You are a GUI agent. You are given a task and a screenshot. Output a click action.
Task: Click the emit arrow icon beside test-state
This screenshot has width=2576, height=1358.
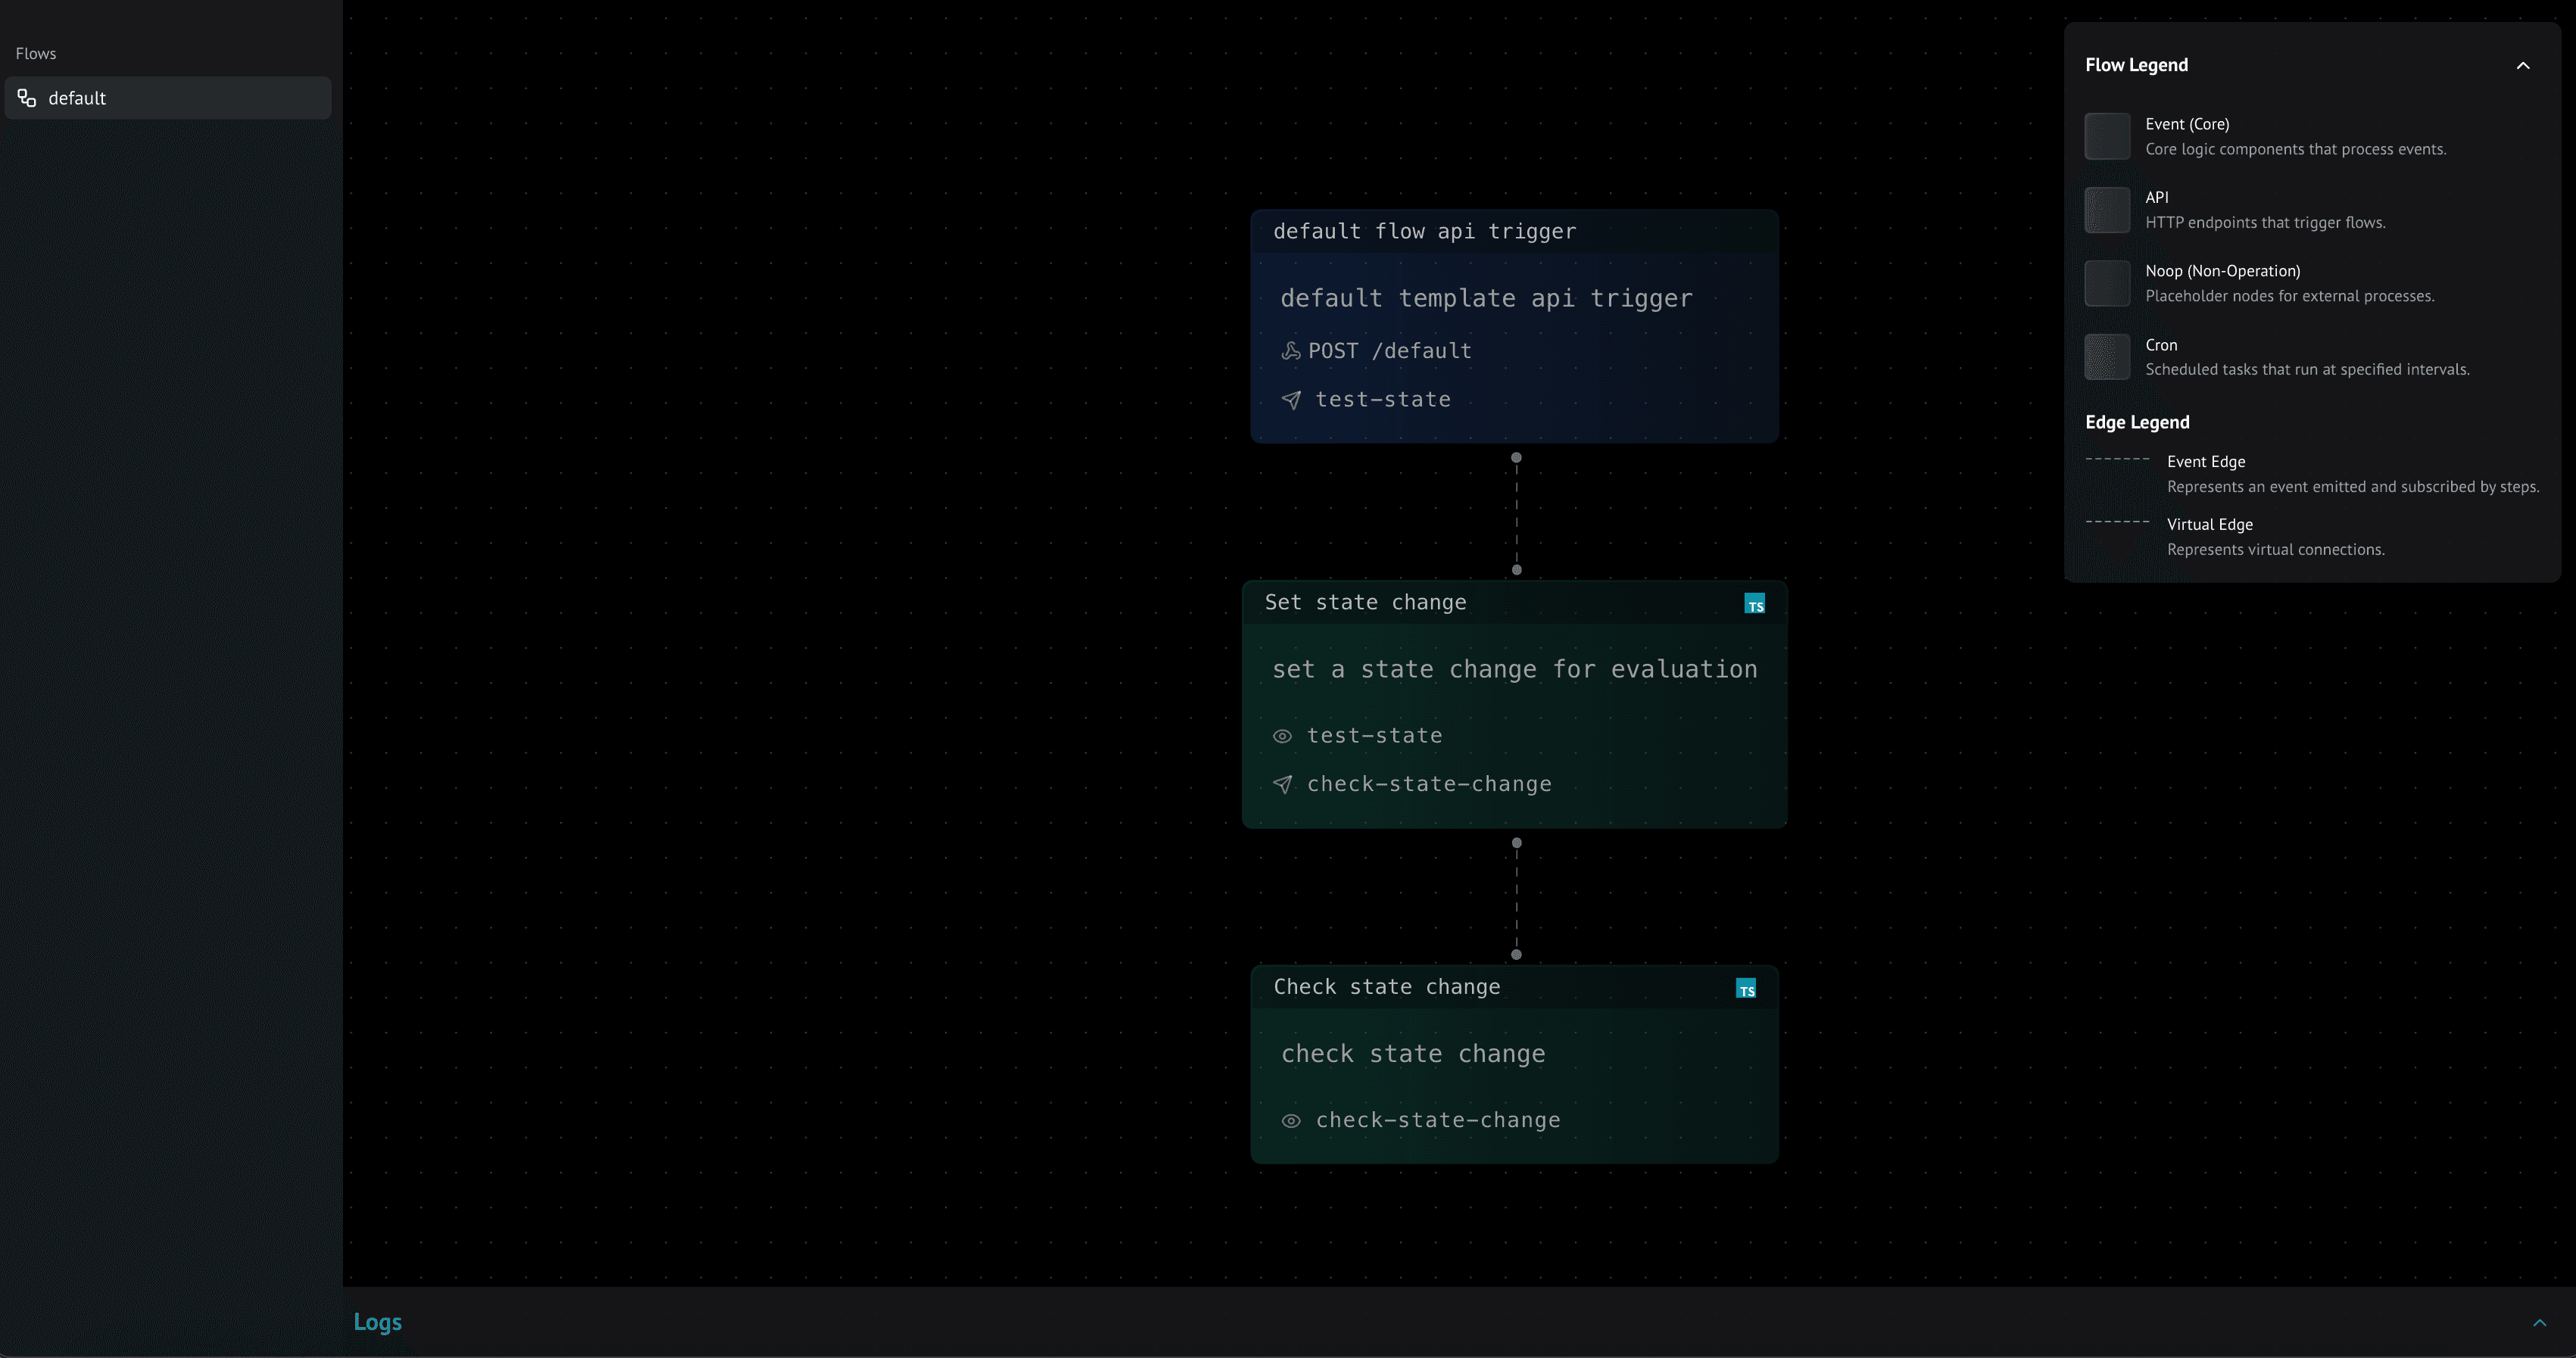click(1291, 400)
